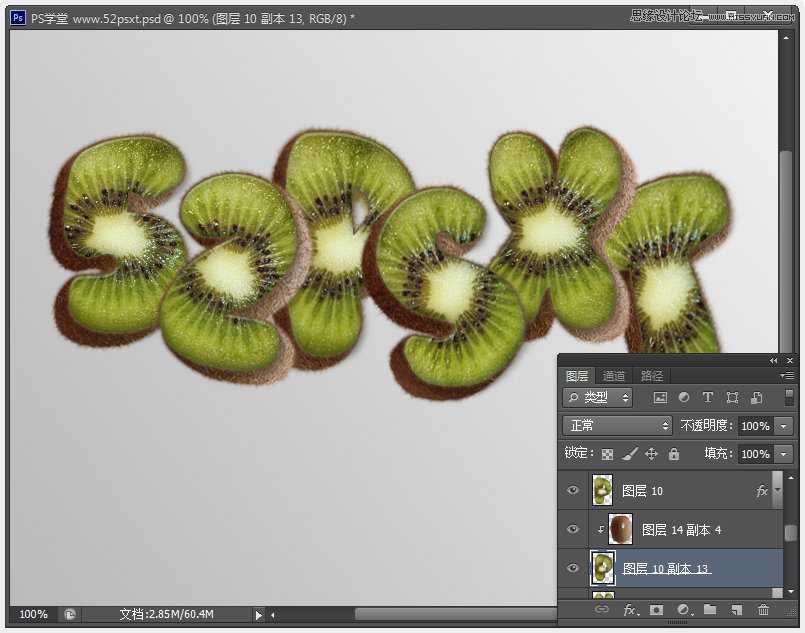This screenshot has width=805, height=633.
Task: Select layer named 图层 14 副本 4
Action: tap(681, 529)
